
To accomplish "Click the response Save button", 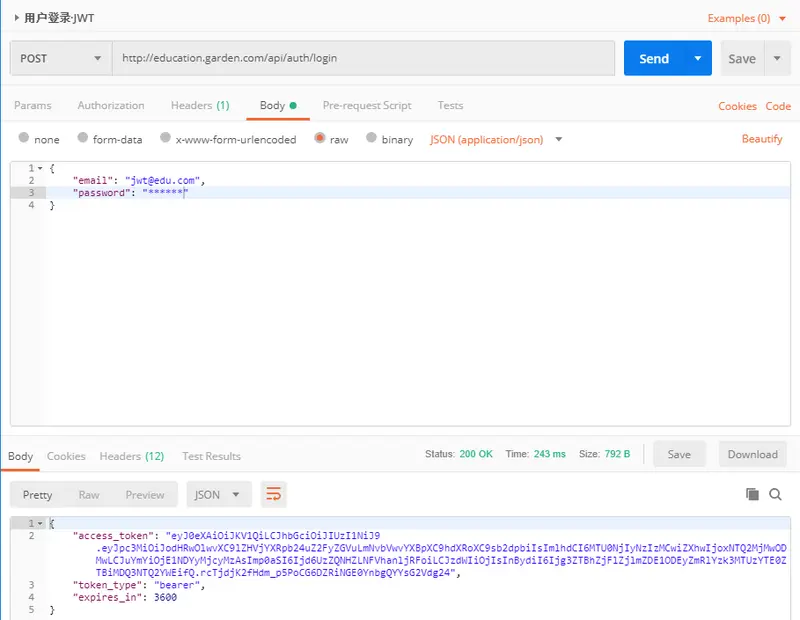I will (x=679, y=454).
